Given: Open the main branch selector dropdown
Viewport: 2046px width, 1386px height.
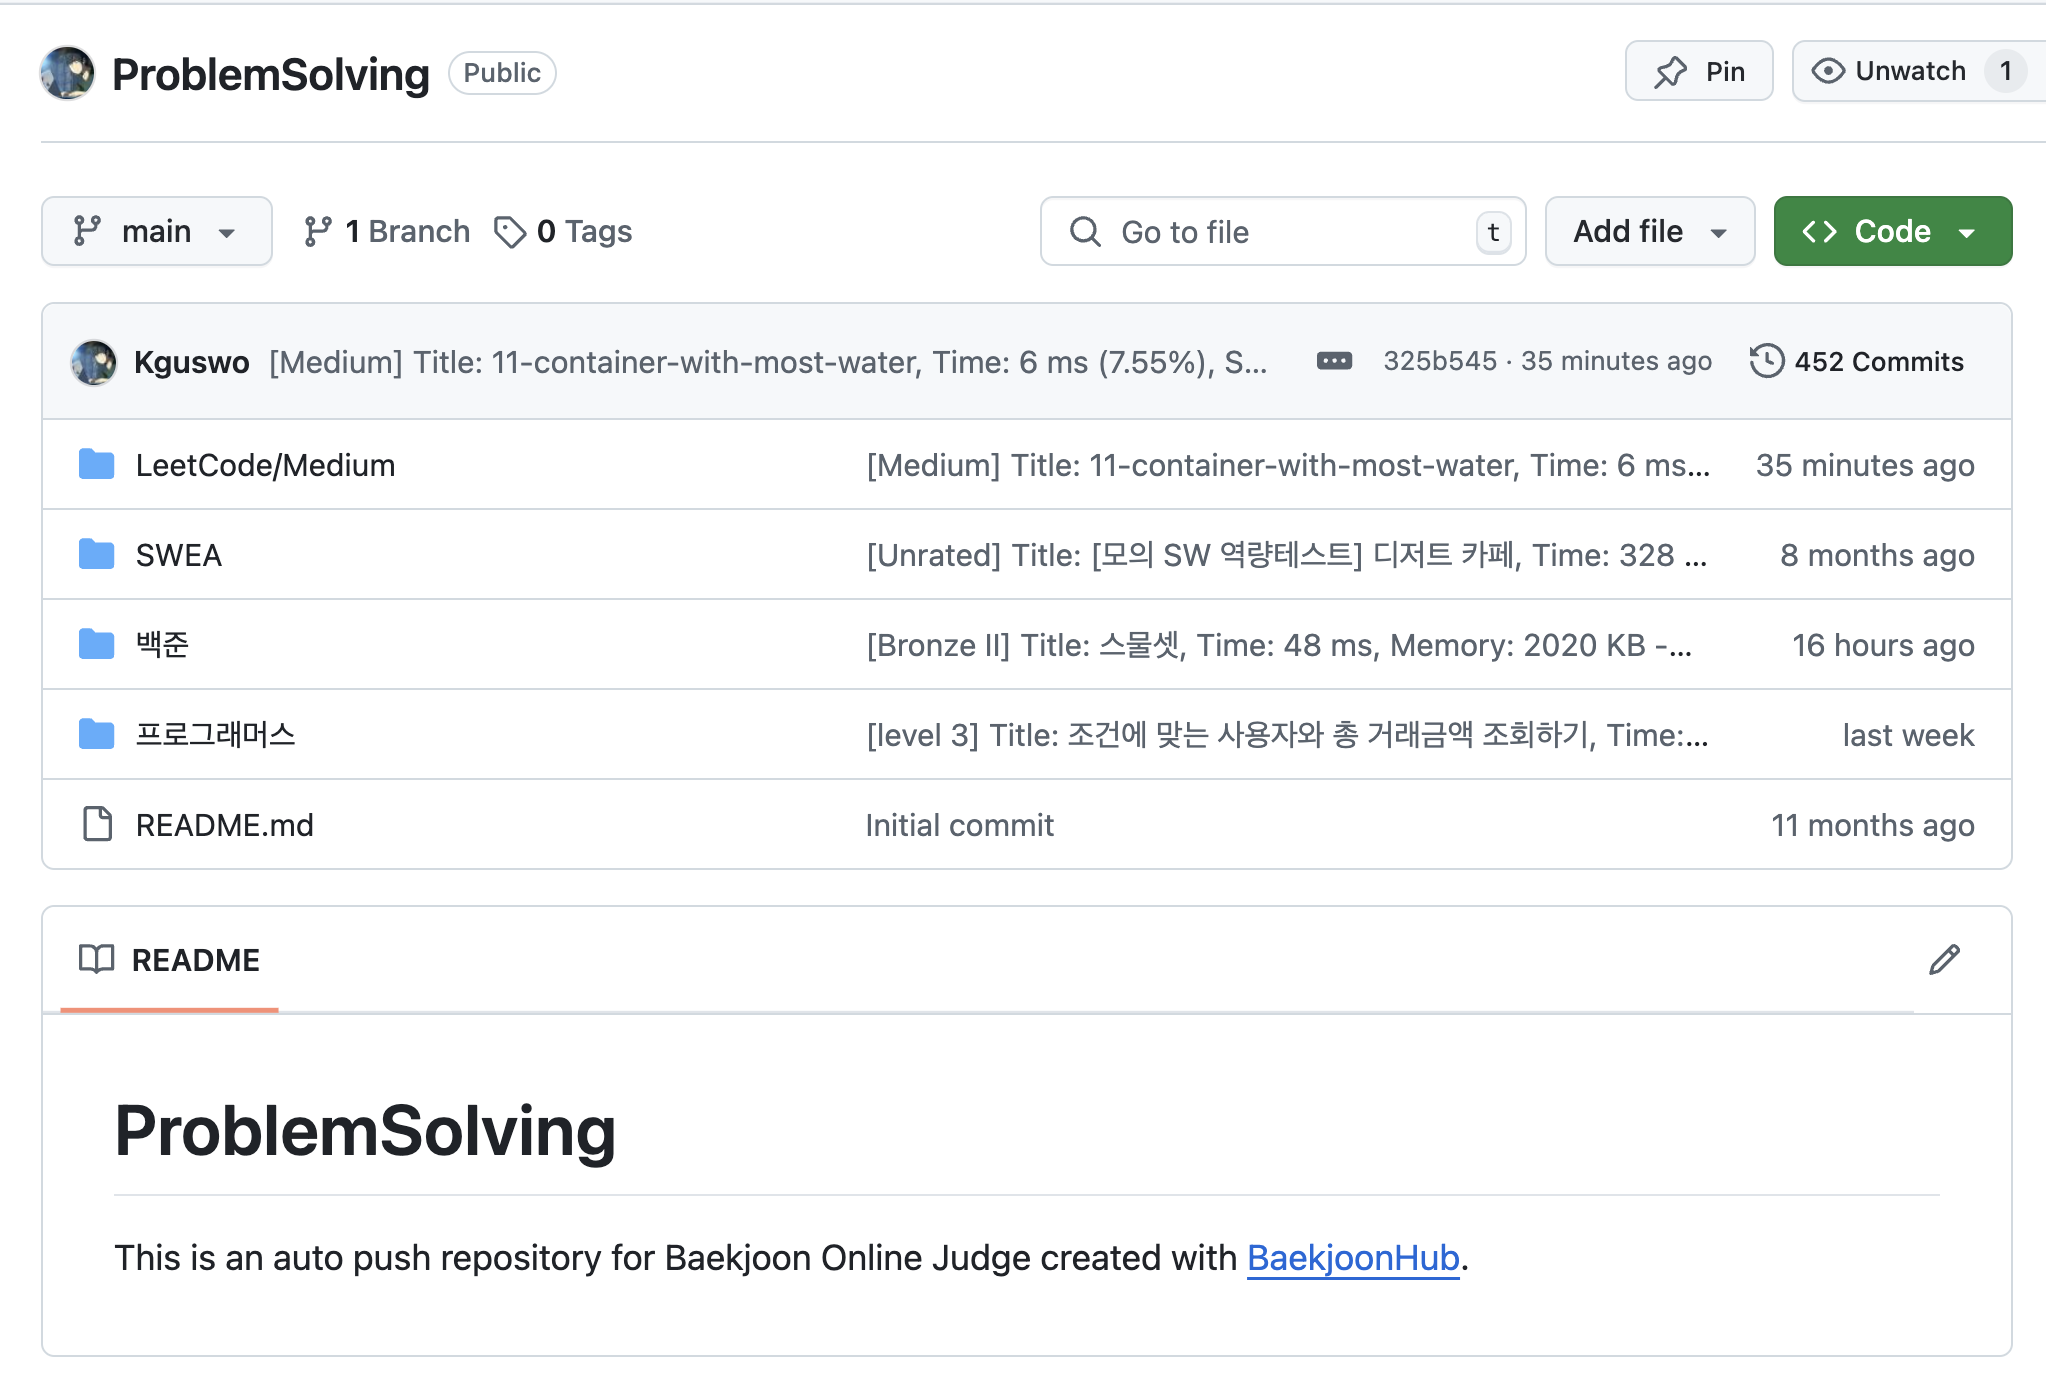Looking at the screenshot, I should tap(156, 231).
